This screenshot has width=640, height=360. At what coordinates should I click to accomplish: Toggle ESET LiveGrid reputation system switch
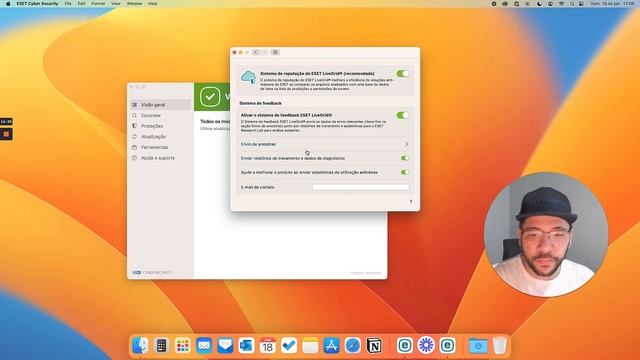point(402,74)
